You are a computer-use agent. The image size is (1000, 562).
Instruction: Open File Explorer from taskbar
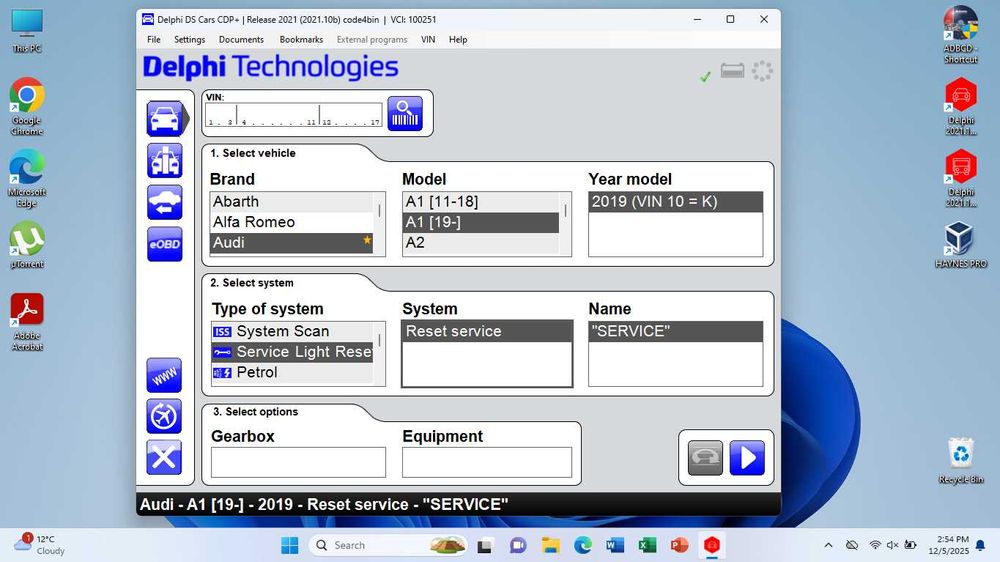(x=550, y=545)
